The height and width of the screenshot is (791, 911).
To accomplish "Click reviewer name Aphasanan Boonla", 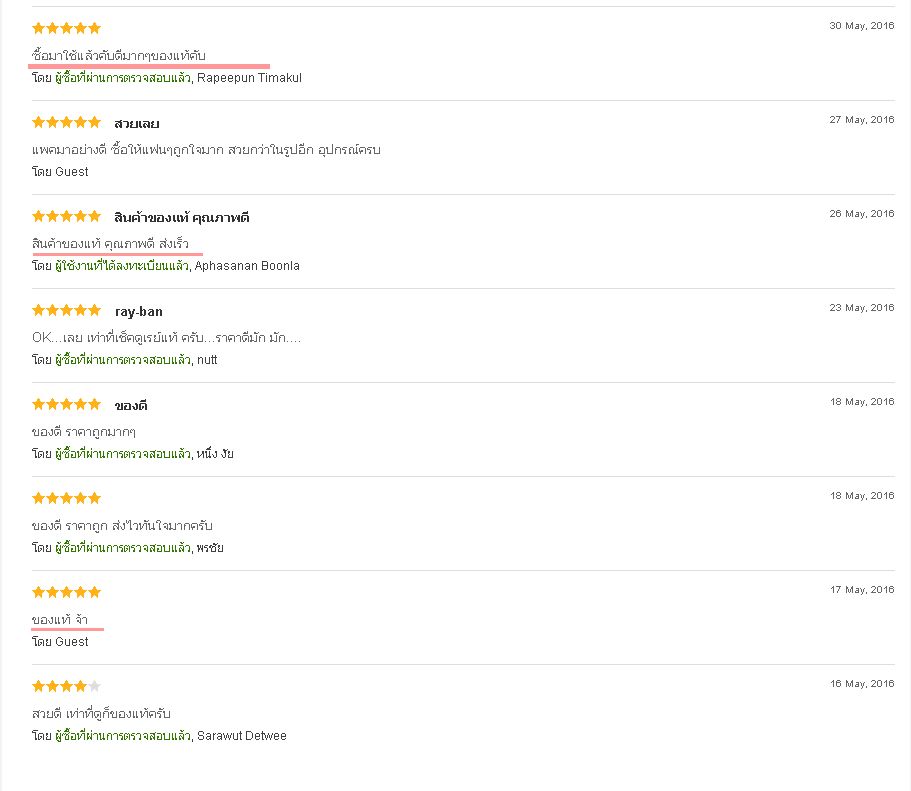I will pos(247,266).
